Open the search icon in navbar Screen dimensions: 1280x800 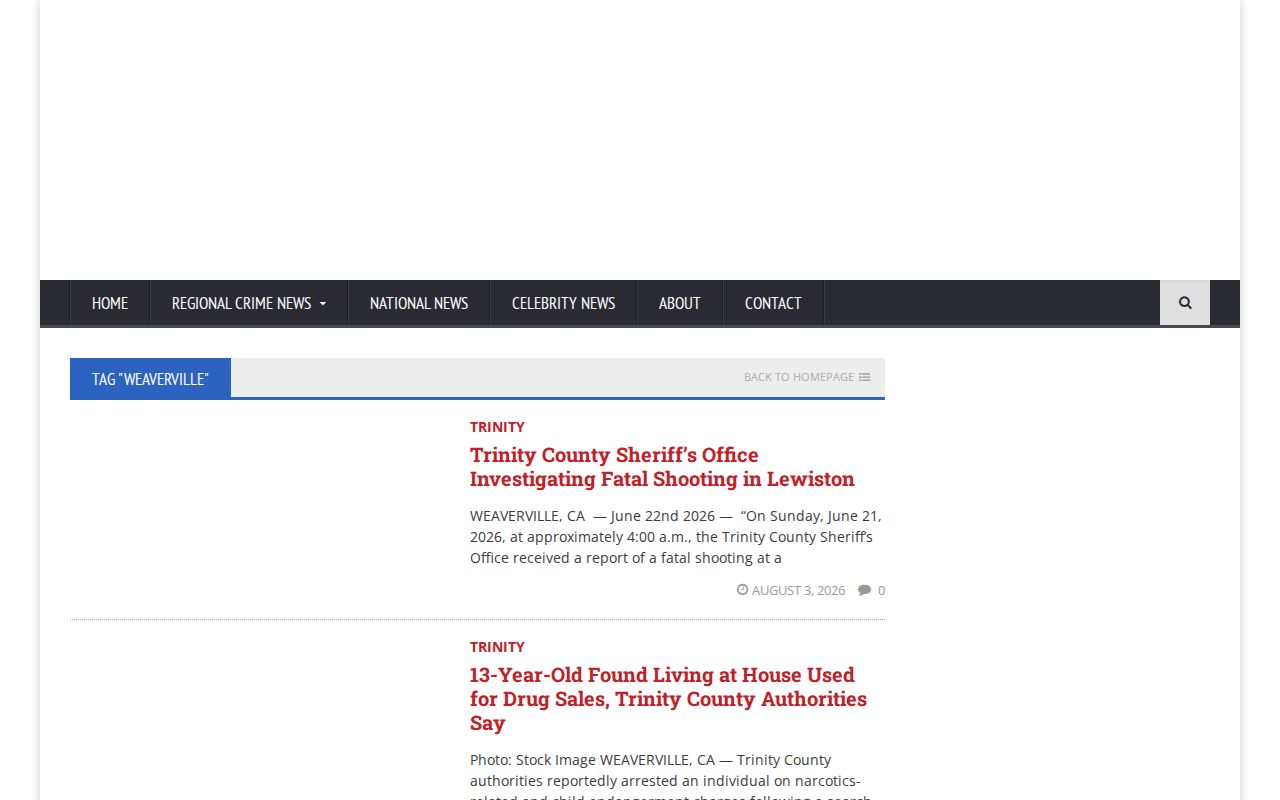[x=1185, y=303]
